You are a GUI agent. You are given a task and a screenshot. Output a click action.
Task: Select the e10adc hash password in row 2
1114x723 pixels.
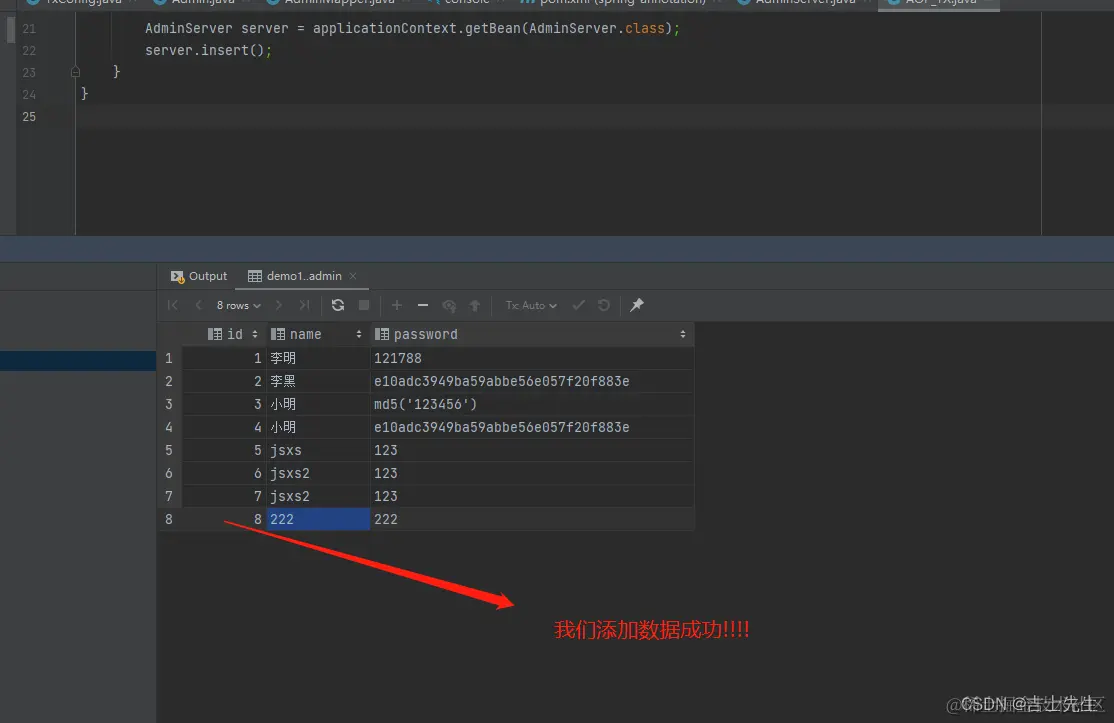[x=532, y=381]
